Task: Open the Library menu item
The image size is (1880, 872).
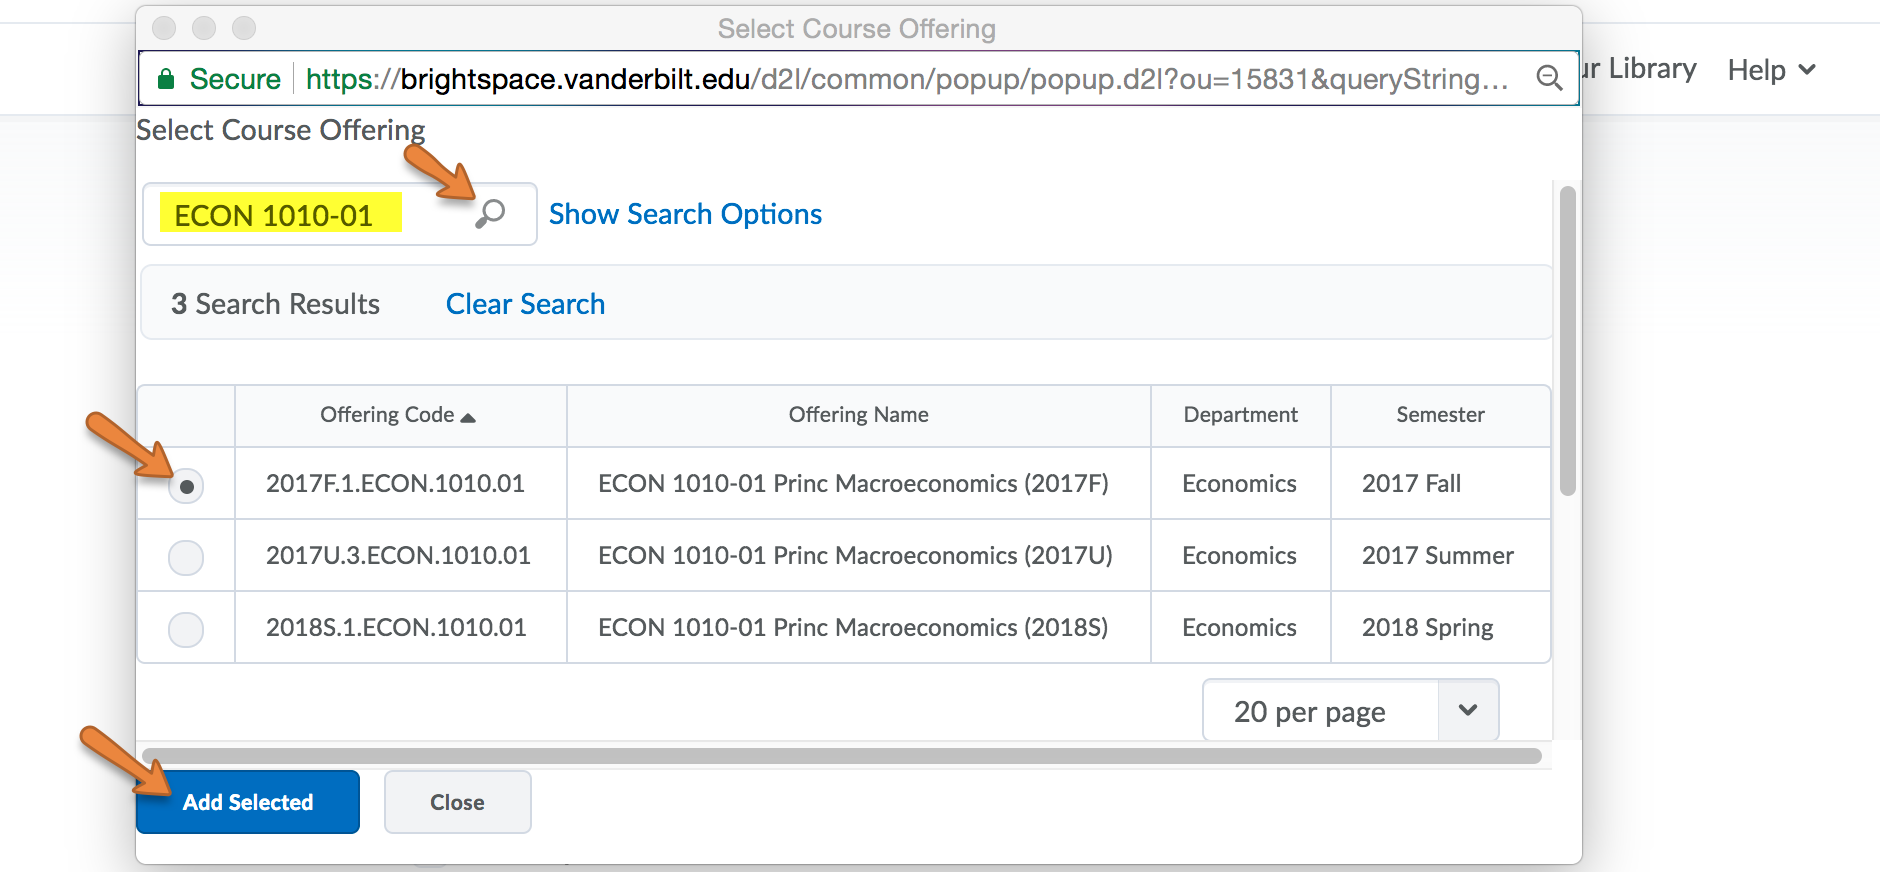Action: (1650, 69)
